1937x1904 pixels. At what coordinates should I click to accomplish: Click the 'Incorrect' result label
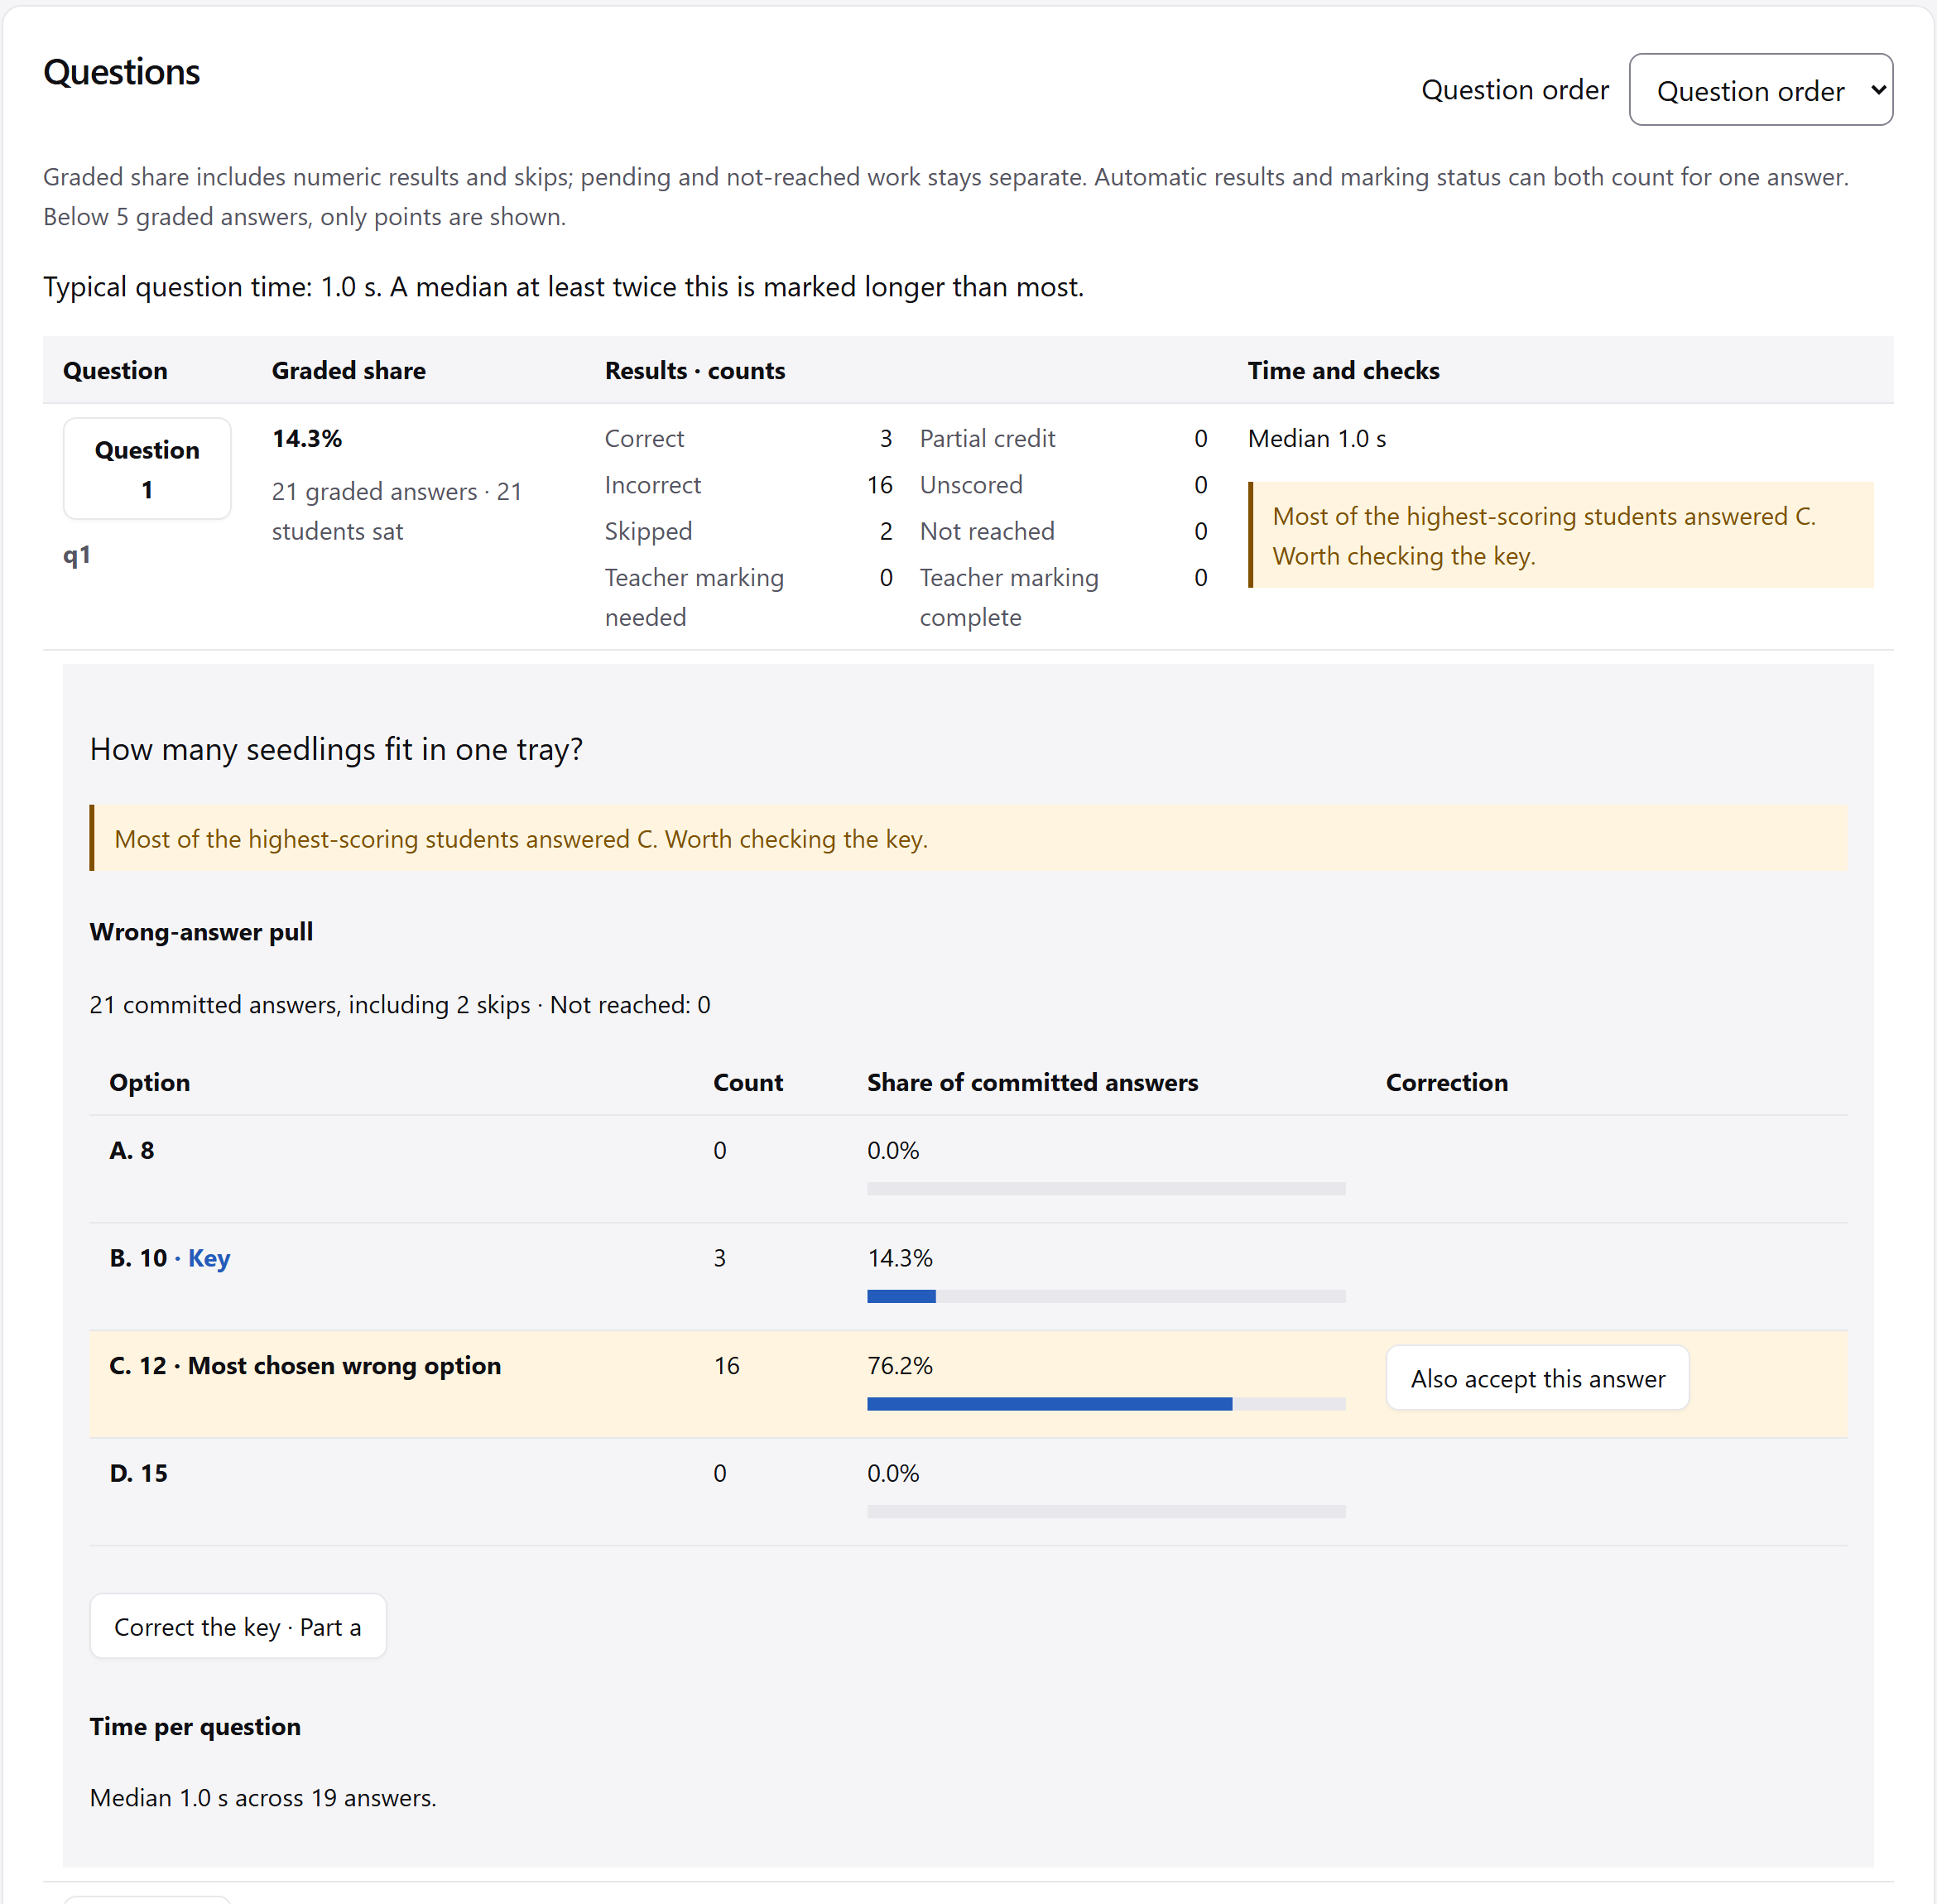(653, 485)
